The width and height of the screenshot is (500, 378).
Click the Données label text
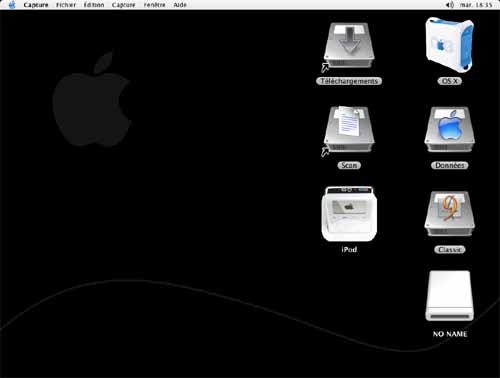click(x=449, y=165)
